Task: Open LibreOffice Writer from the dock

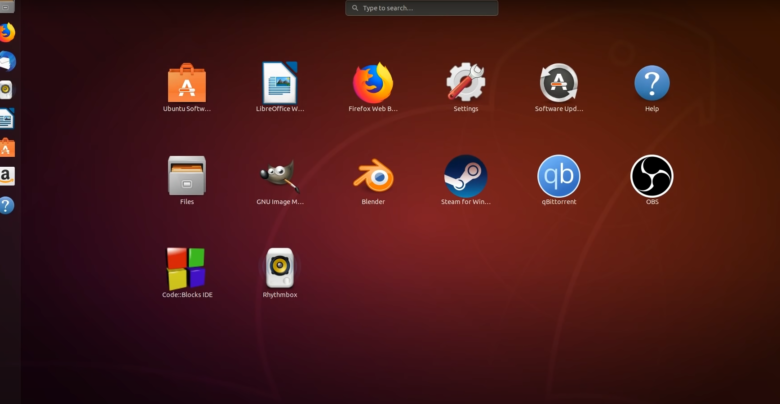Action: [x=6, y=119]
